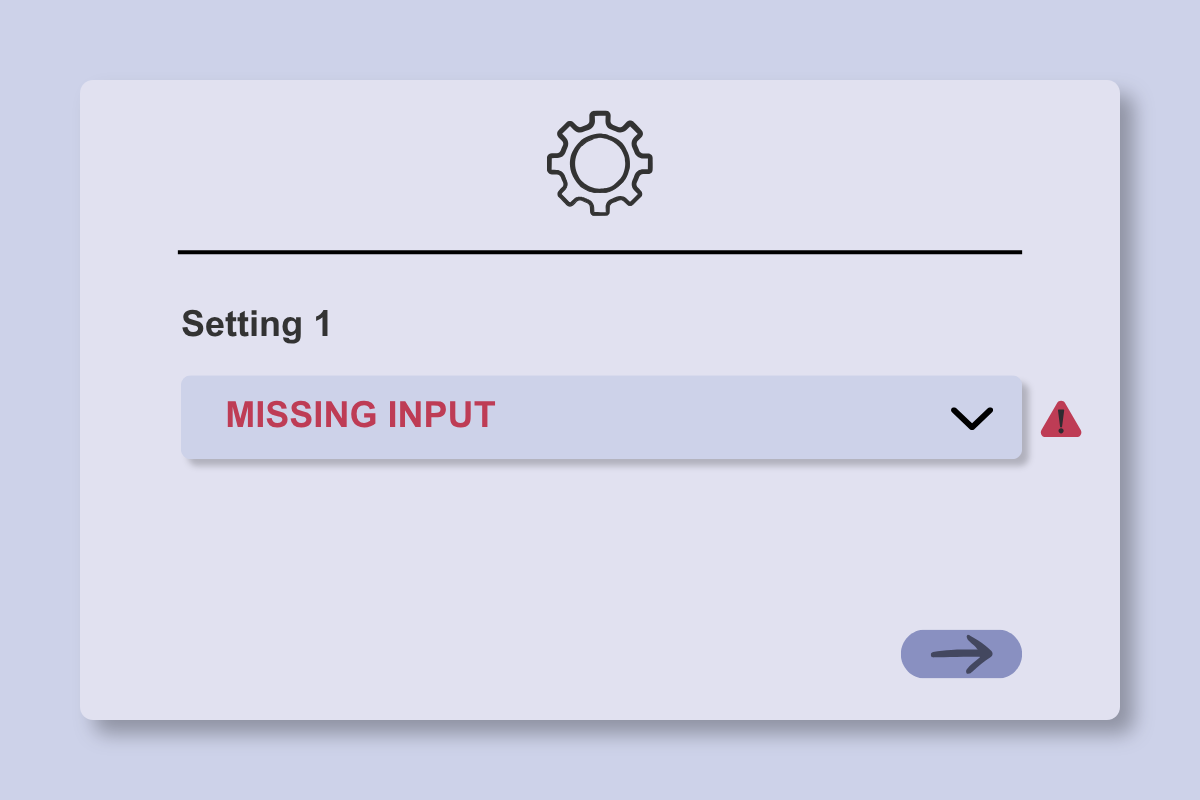
Task: Open the Setting 1 dropdown field
Action: [601, 417]
